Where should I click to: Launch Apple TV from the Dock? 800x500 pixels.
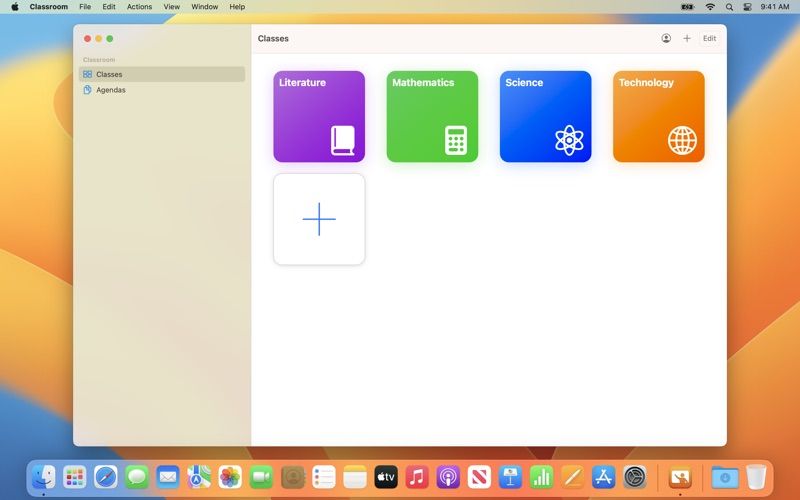[x=386, y=478]
